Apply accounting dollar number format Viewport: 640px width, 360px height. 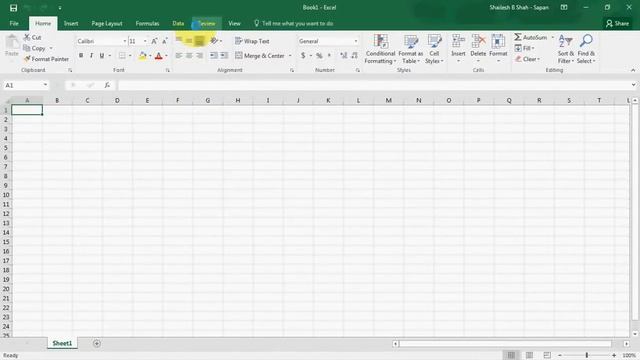(303, 56)
